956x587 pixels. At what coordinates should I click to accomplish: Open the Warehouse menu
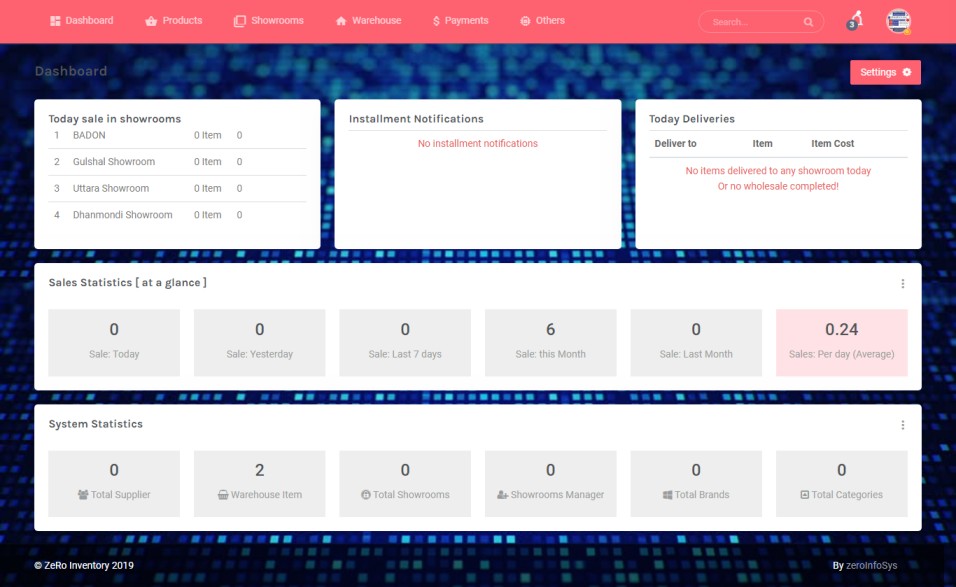tap(368, 21)
